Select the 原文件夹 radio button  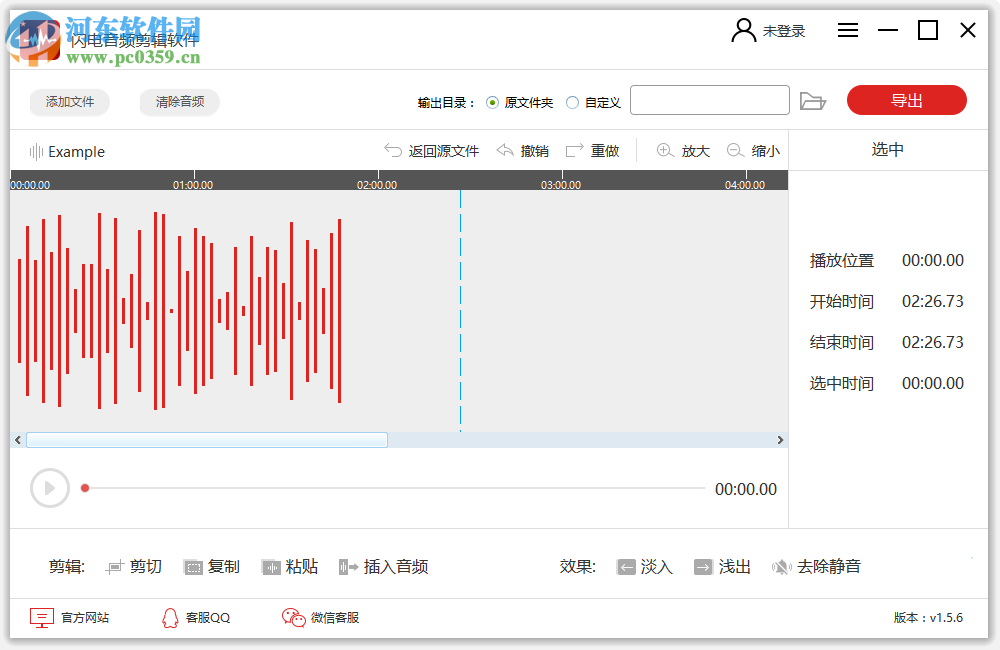pyautogui.click(x=491, y=101)
